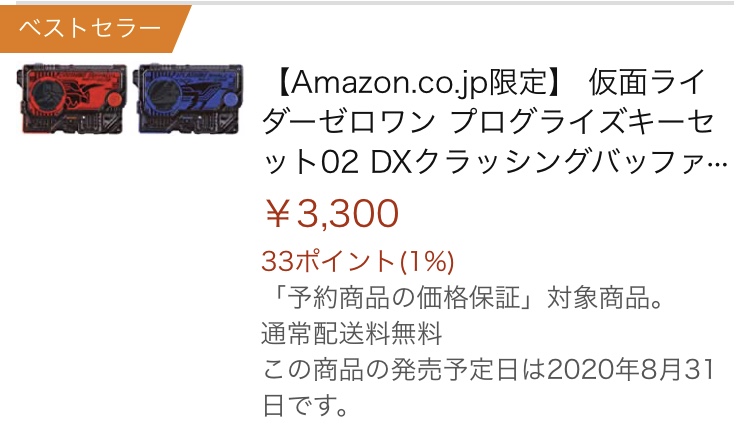Click the round button on red key image
This screenshot has height=440, width=741.
(x=113, y=100)
